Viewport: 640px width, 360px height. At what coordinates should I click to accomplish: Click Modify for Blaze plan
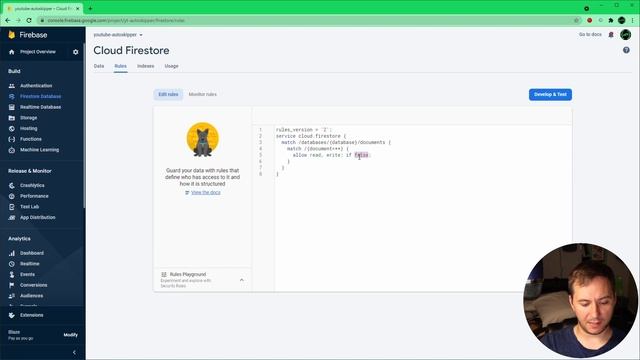tap(71, 335)
